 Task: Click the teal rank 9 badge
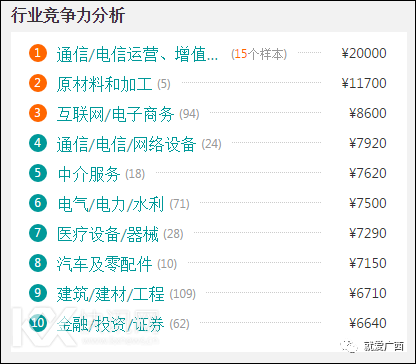pyautogui.click(x=38, y=293)
